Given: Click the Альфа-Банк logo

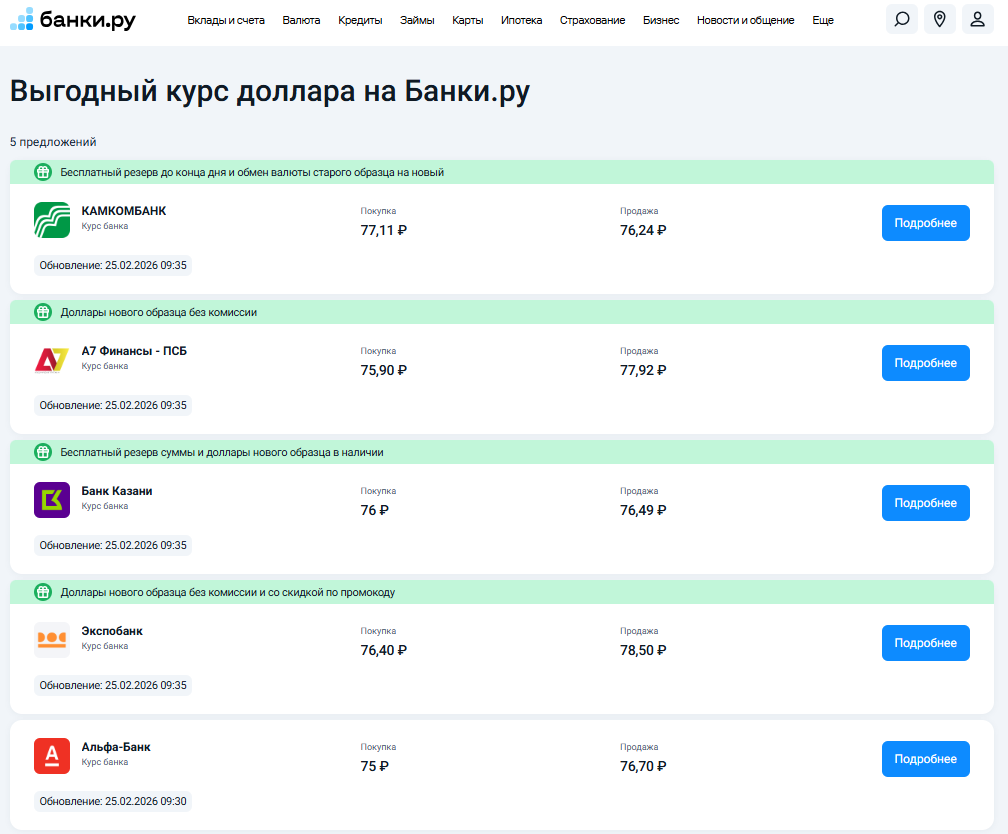Looking at the screenshot, I should point(52,757).
